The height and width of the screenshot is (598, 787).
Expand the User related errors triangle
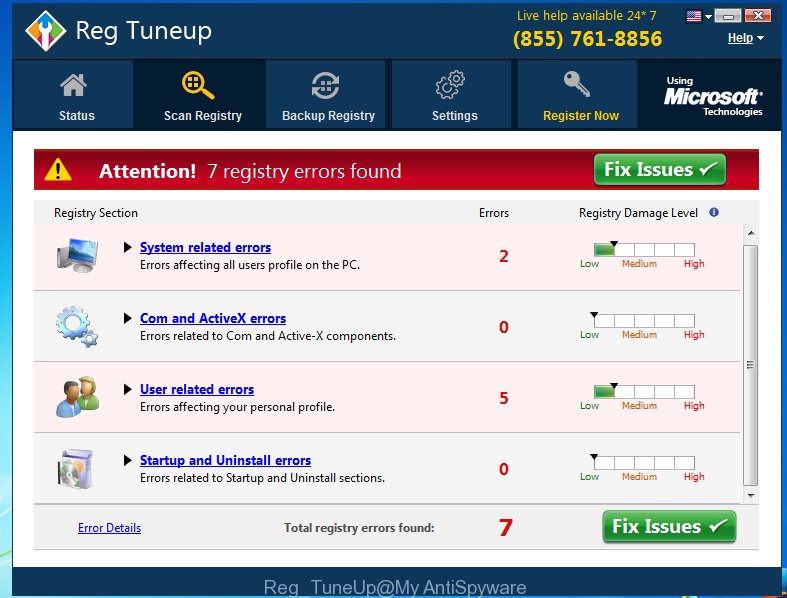tap(127, 389)
